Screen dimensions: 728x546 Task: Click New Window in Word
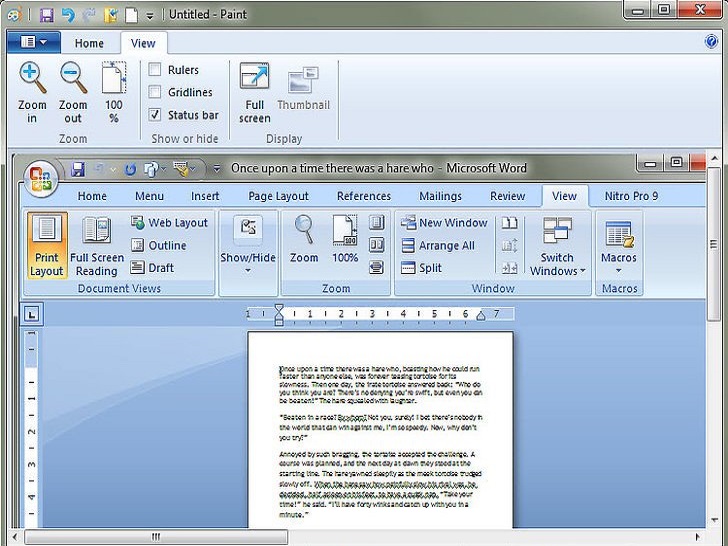click(444, 223)
